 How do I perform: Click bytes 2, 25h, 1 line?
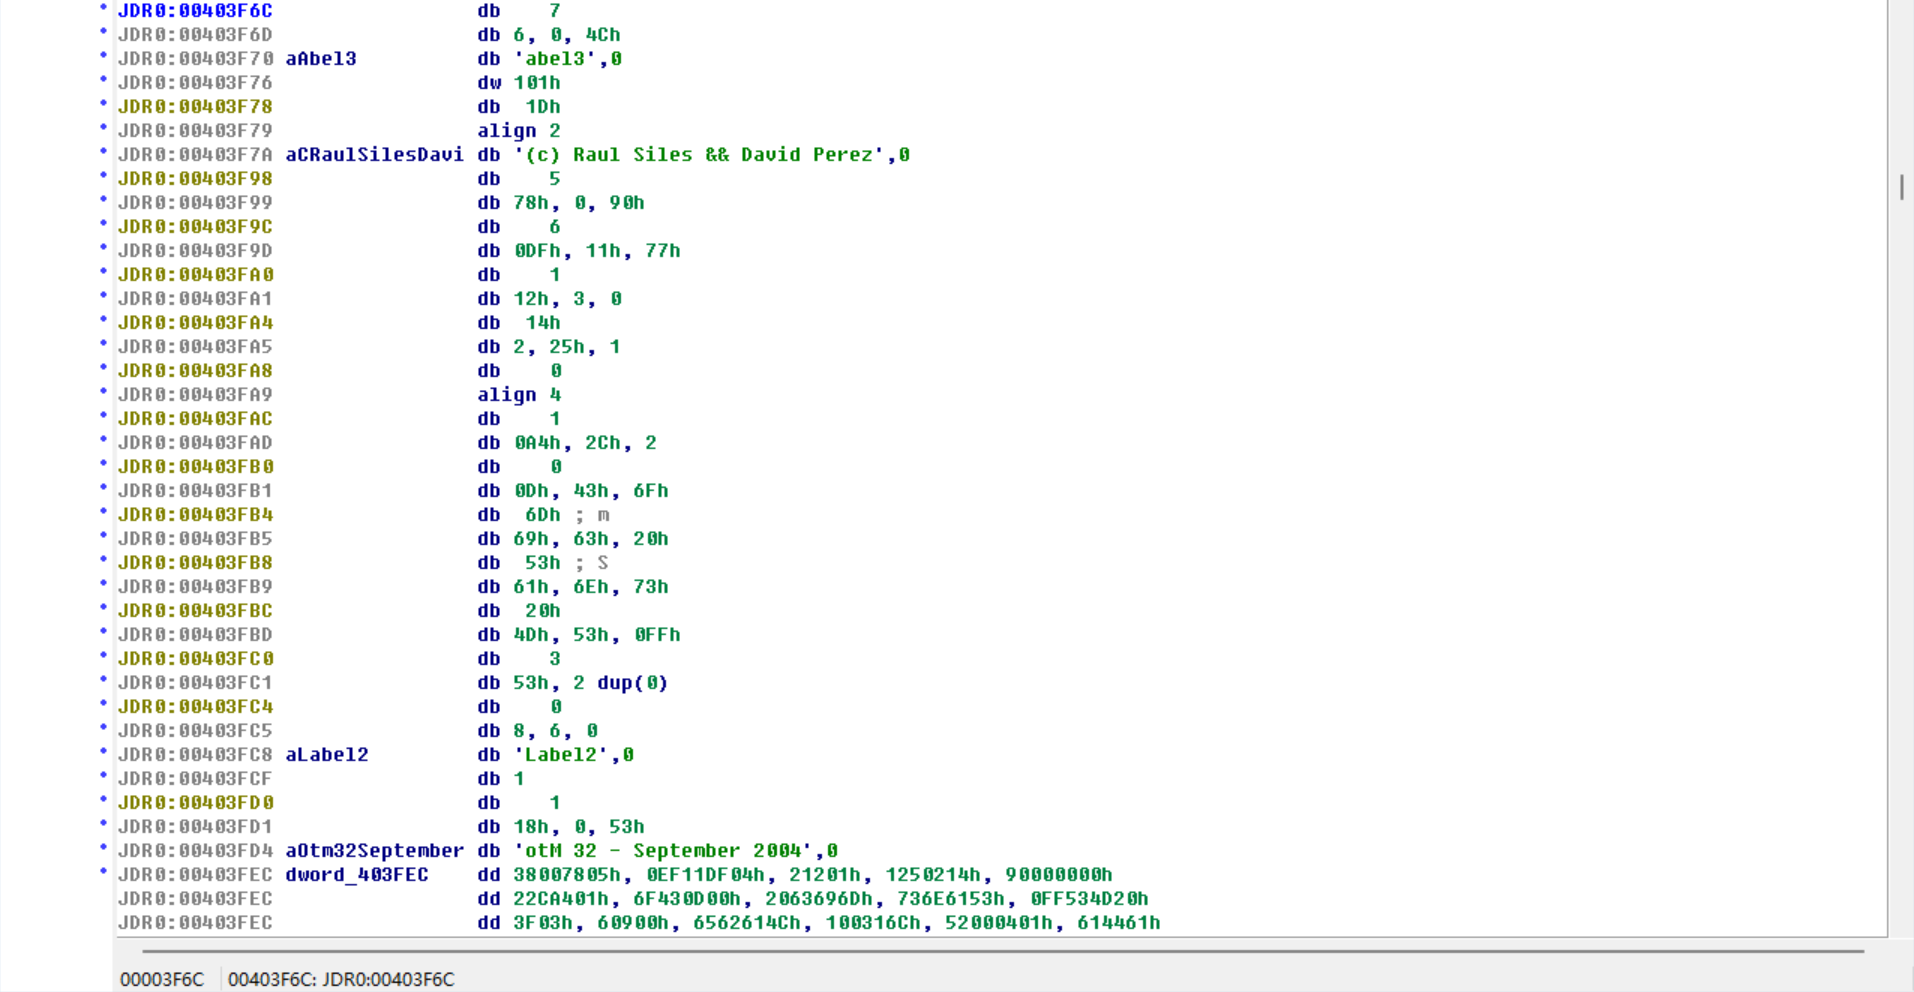click(x=549, y=347)
